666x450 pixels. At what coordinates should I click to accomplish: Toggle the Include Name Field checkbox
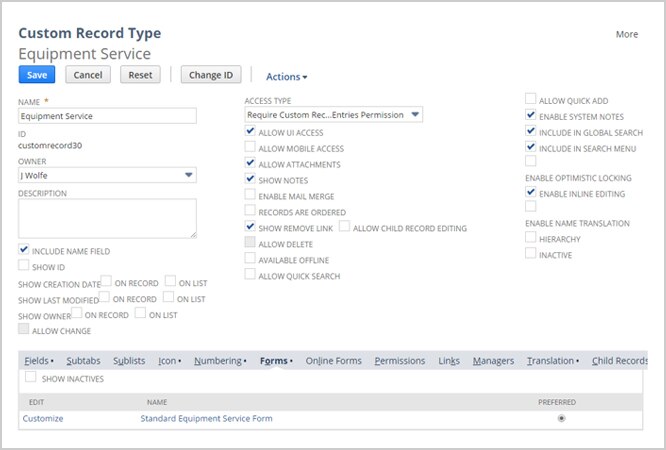[24, 249]
